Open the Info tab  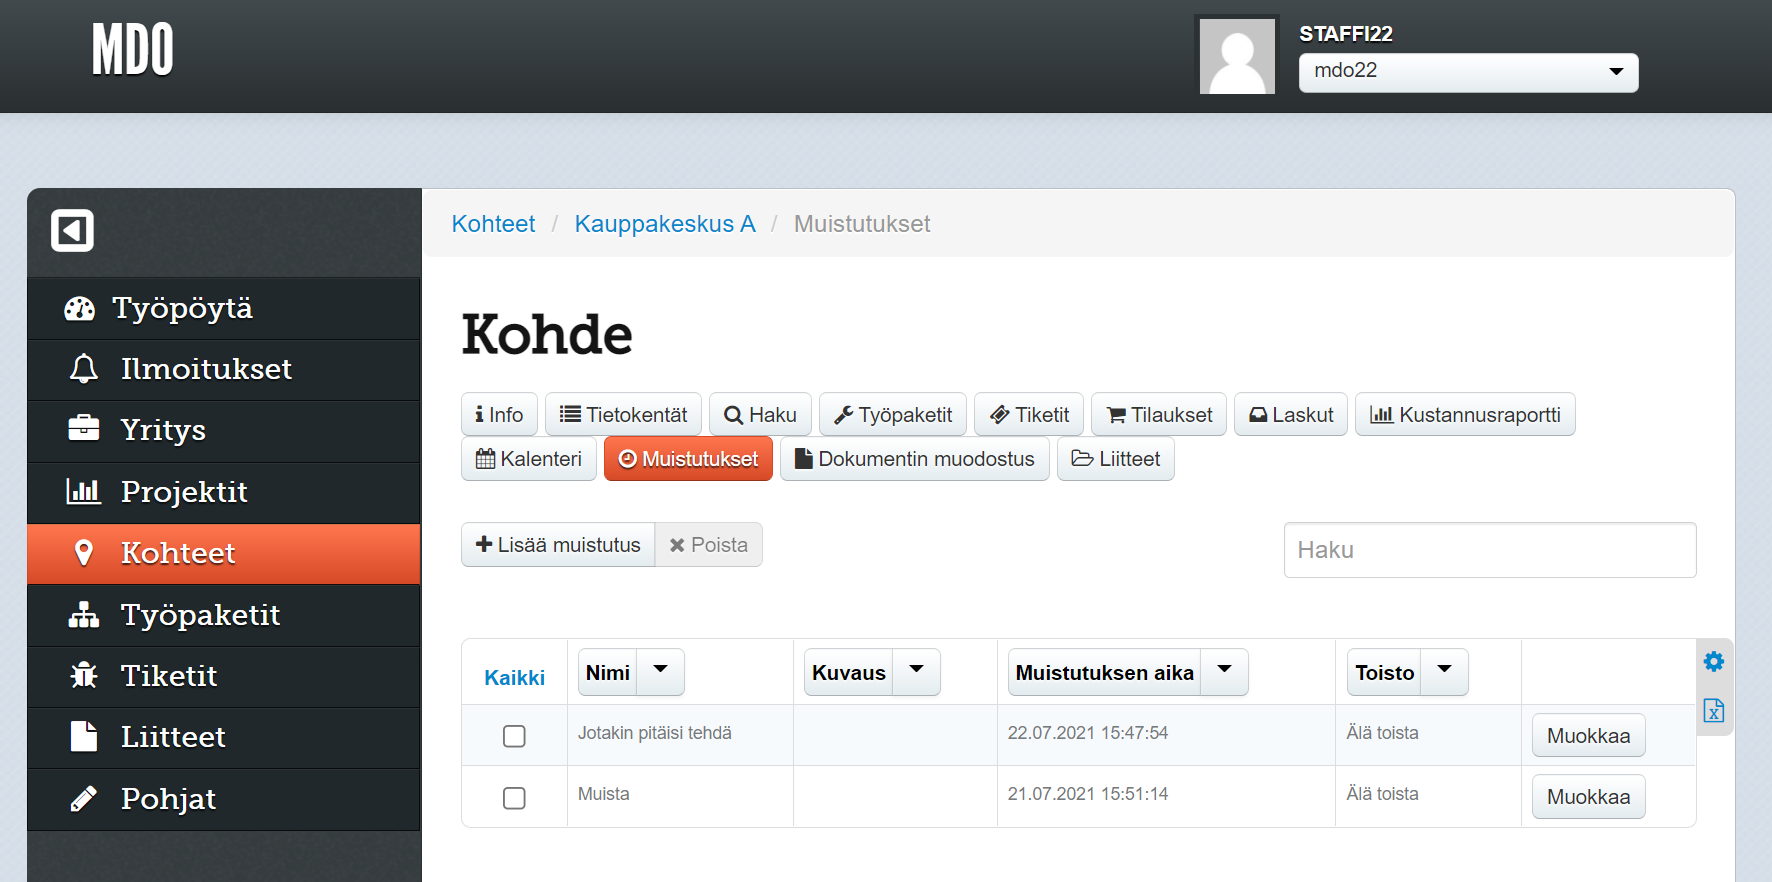pyautogui.click(x=499, y=414)
